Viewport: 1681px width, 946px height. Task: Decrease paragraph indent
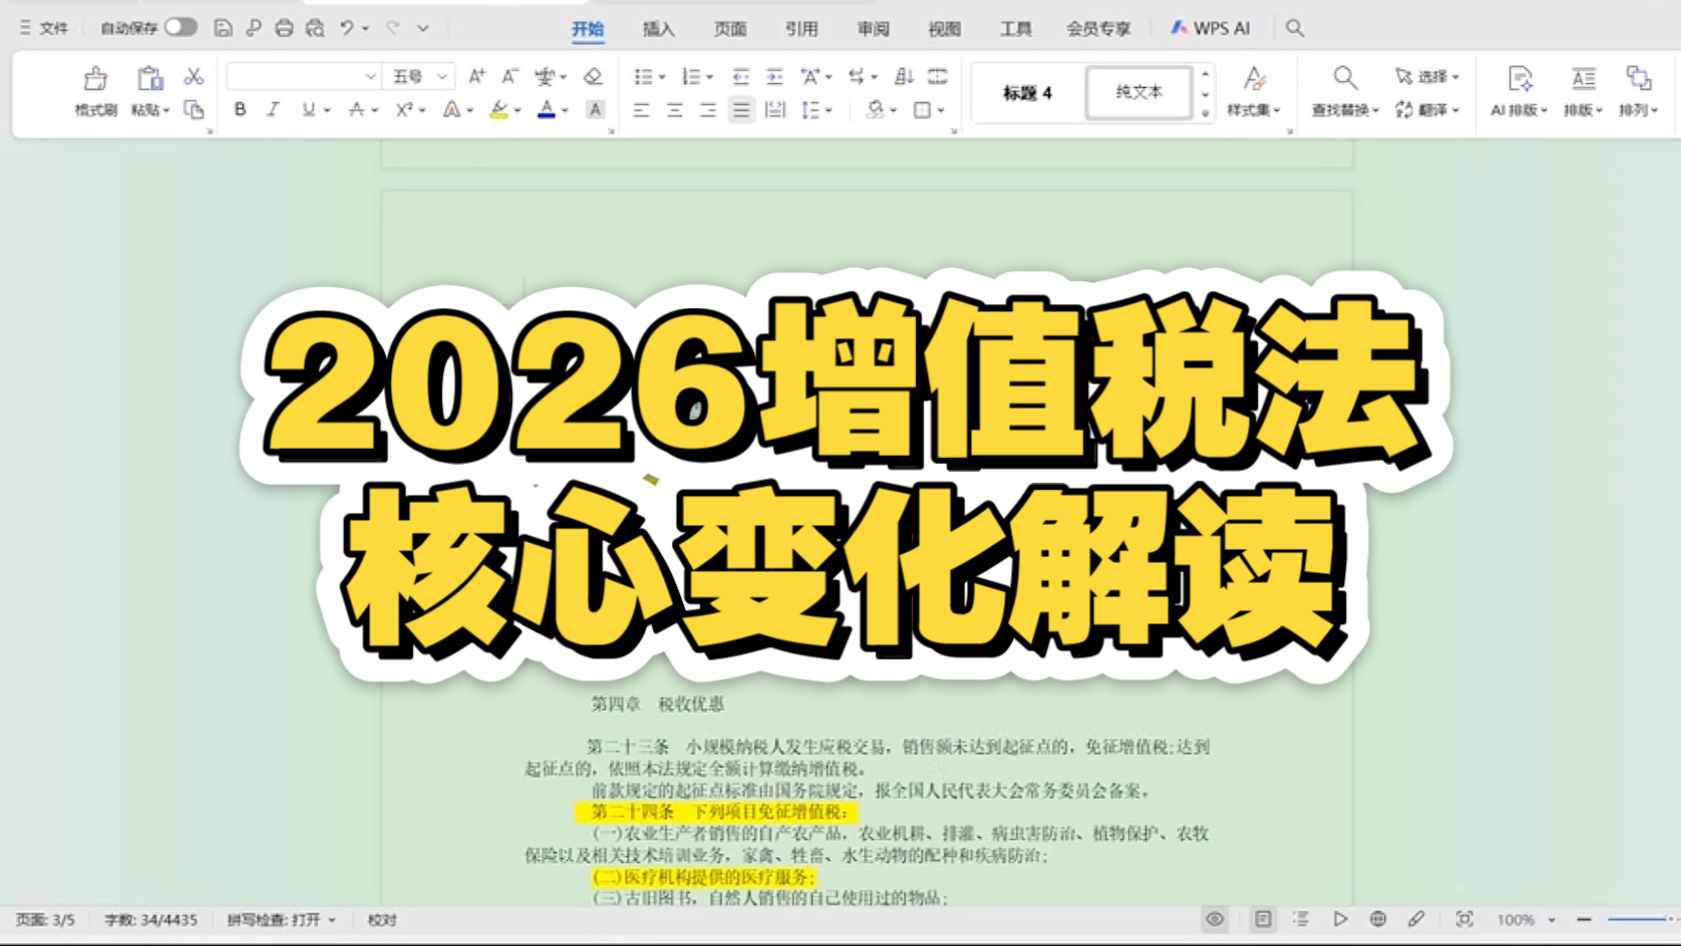click(x=741, y=77)
